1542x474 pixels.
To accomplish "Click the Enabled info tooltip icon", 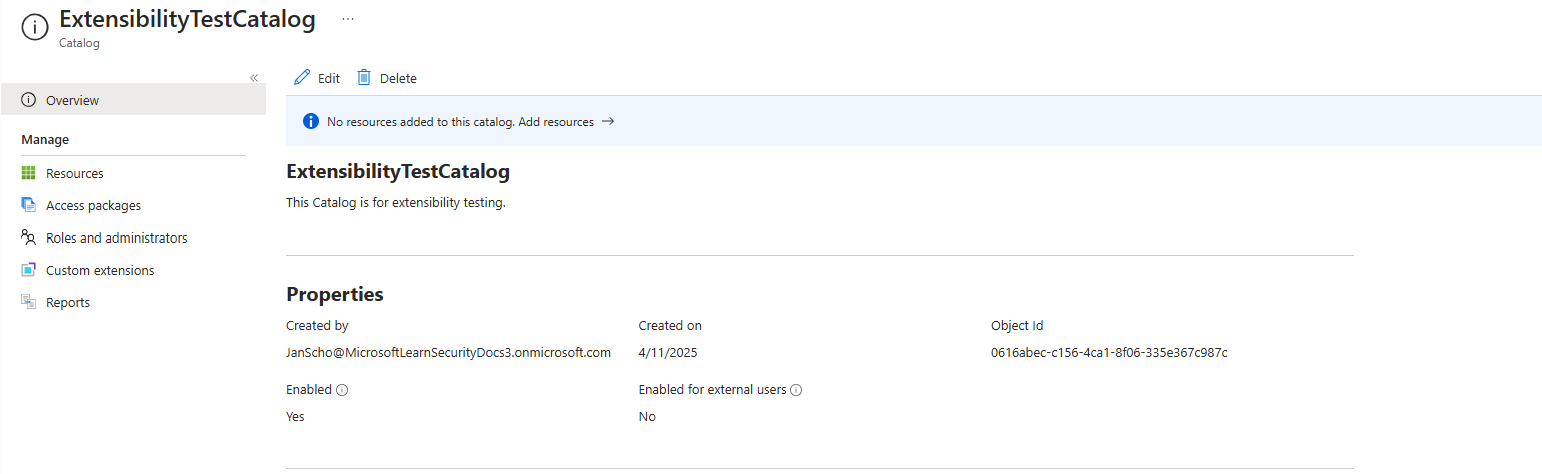I will (342, 390).
